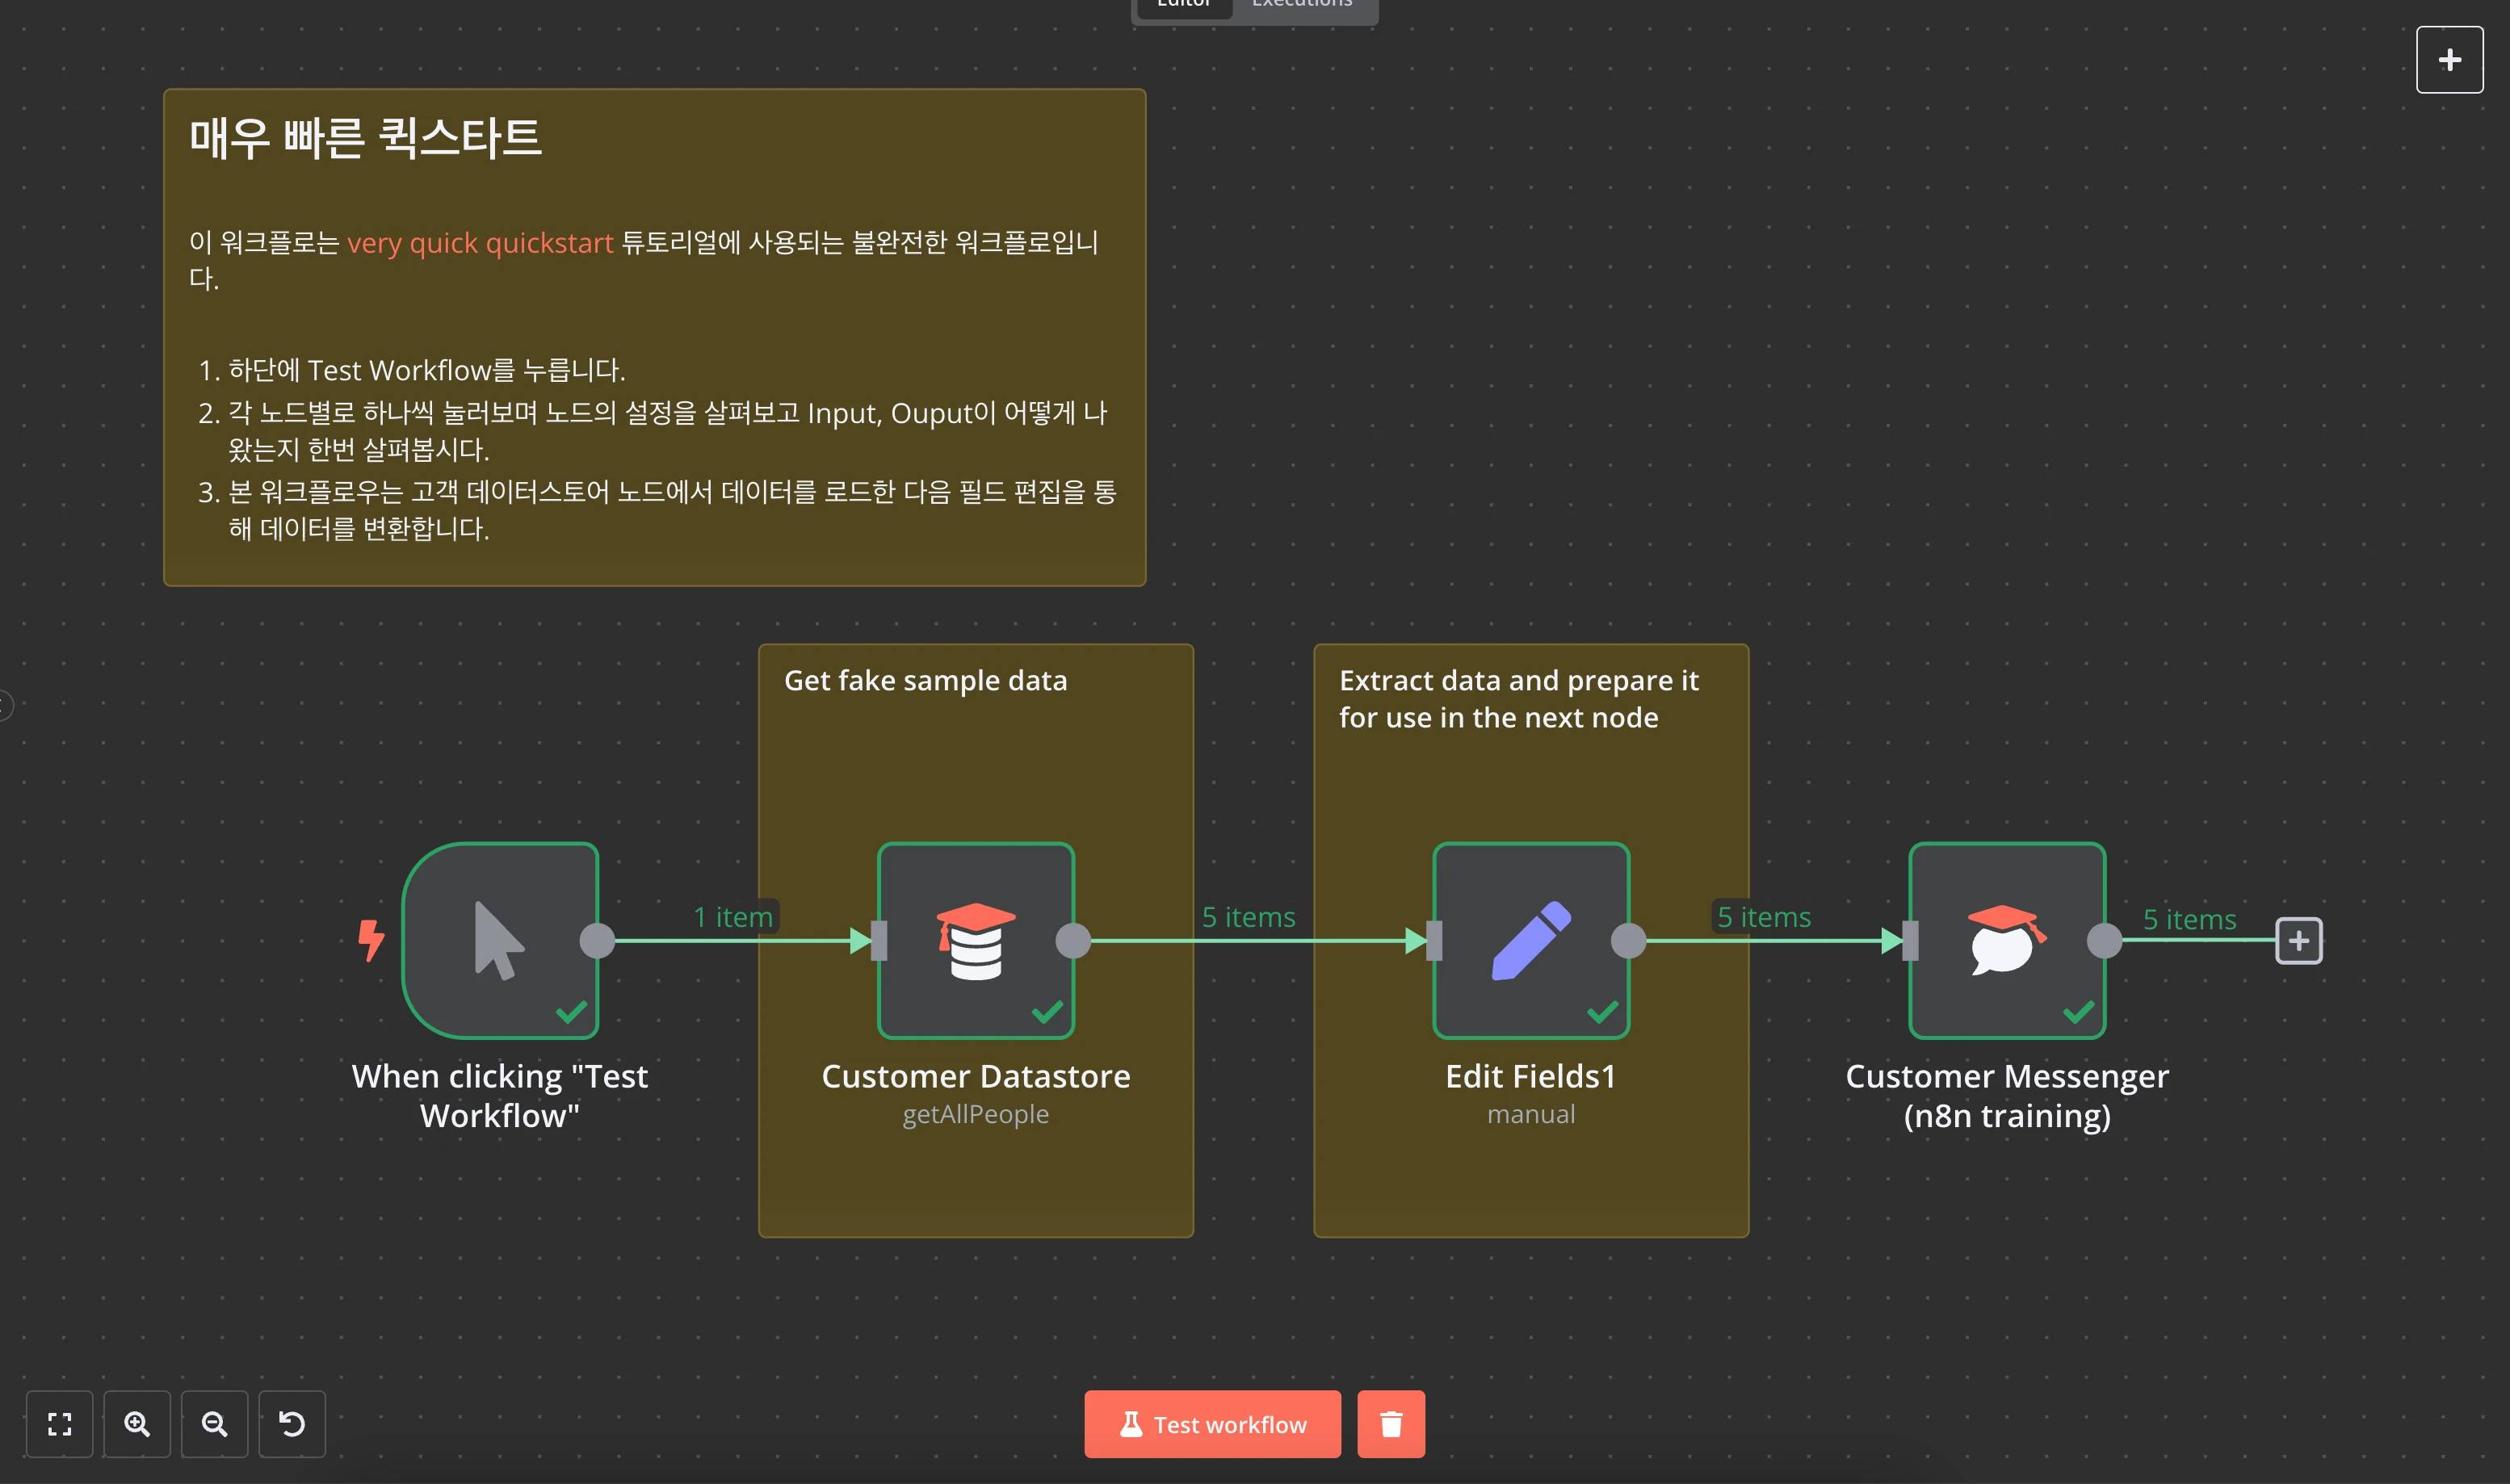The height and width of the screenshot is (1484, 2510).
Task: Click the Customer Datastore output connector dot
Action: pos(1073,940)
